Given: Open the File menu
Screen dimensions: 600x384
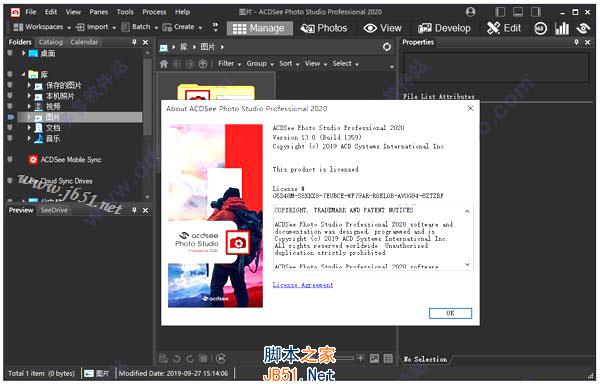Looking at the screenshot, I should pos(31,12).
